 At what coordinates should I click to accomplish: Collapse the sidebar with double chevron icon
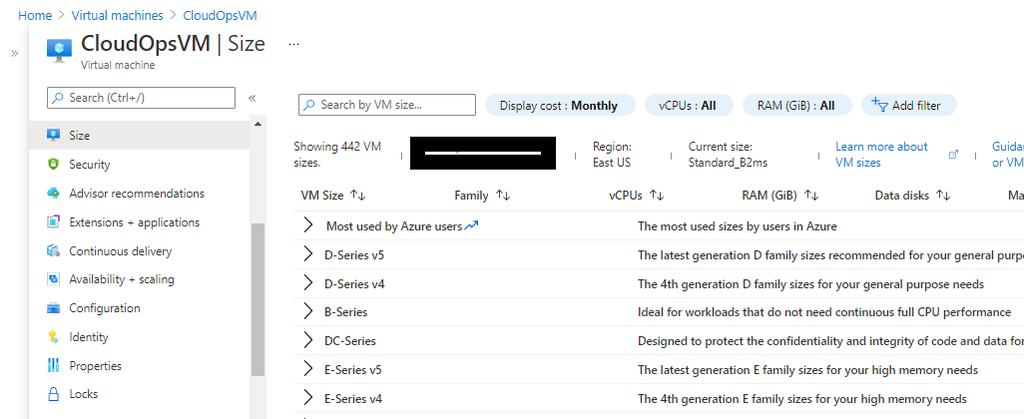tap(252, 99)
